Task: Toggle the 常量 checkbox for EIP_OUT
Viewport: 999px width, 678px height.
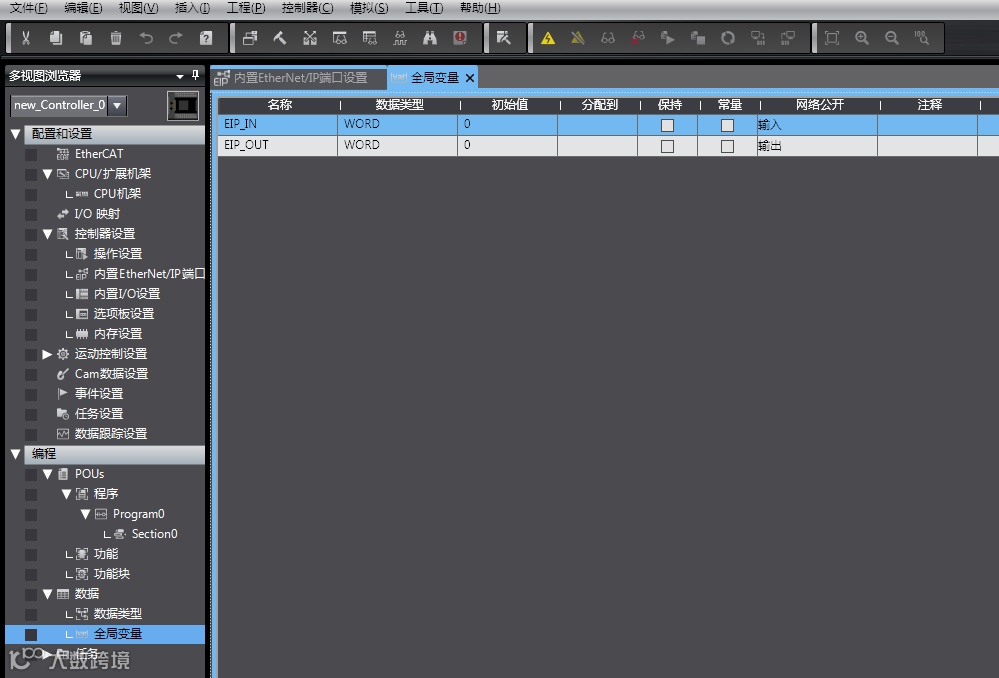Action: pos(727,146)
